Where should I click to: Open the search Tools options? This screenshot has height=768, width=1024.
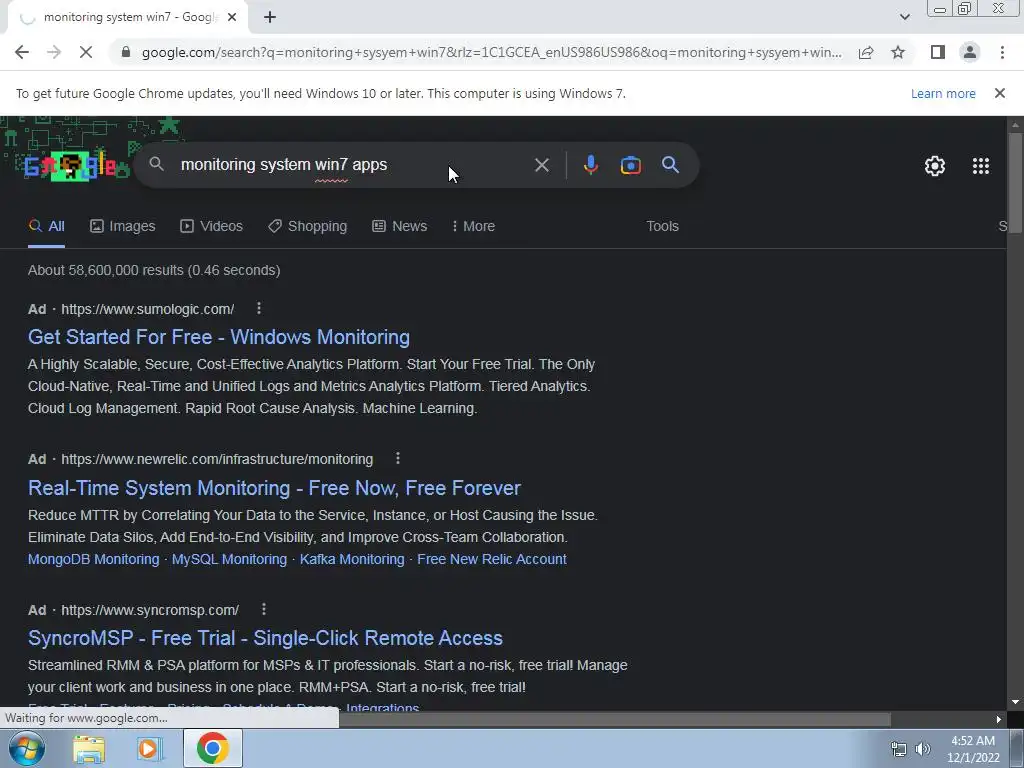tap(662, 226)
